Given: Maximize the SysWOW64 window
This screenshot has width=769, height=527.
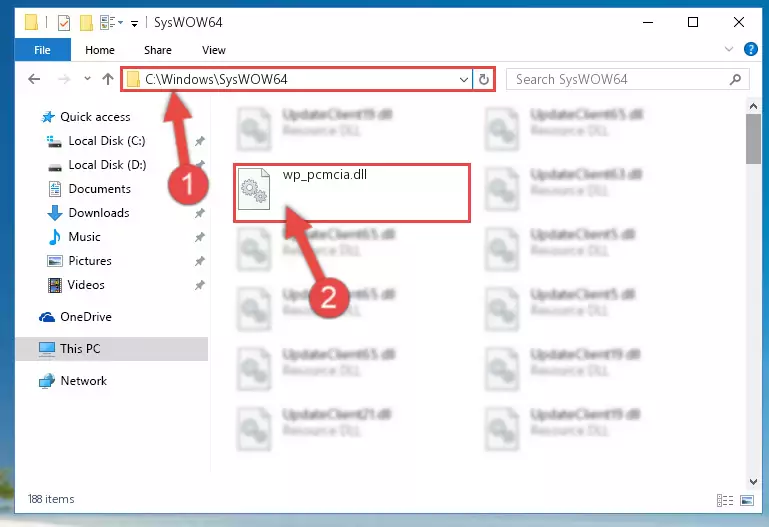Looking at the screenshot, I should (x=692, y=22).
